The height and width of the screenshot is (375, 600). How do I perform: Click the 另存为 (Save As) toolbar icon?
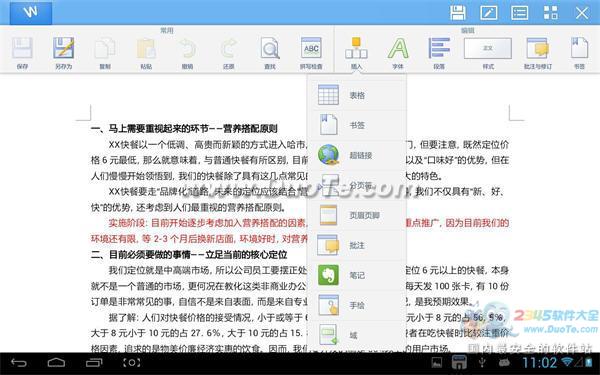tap(64, 53)
